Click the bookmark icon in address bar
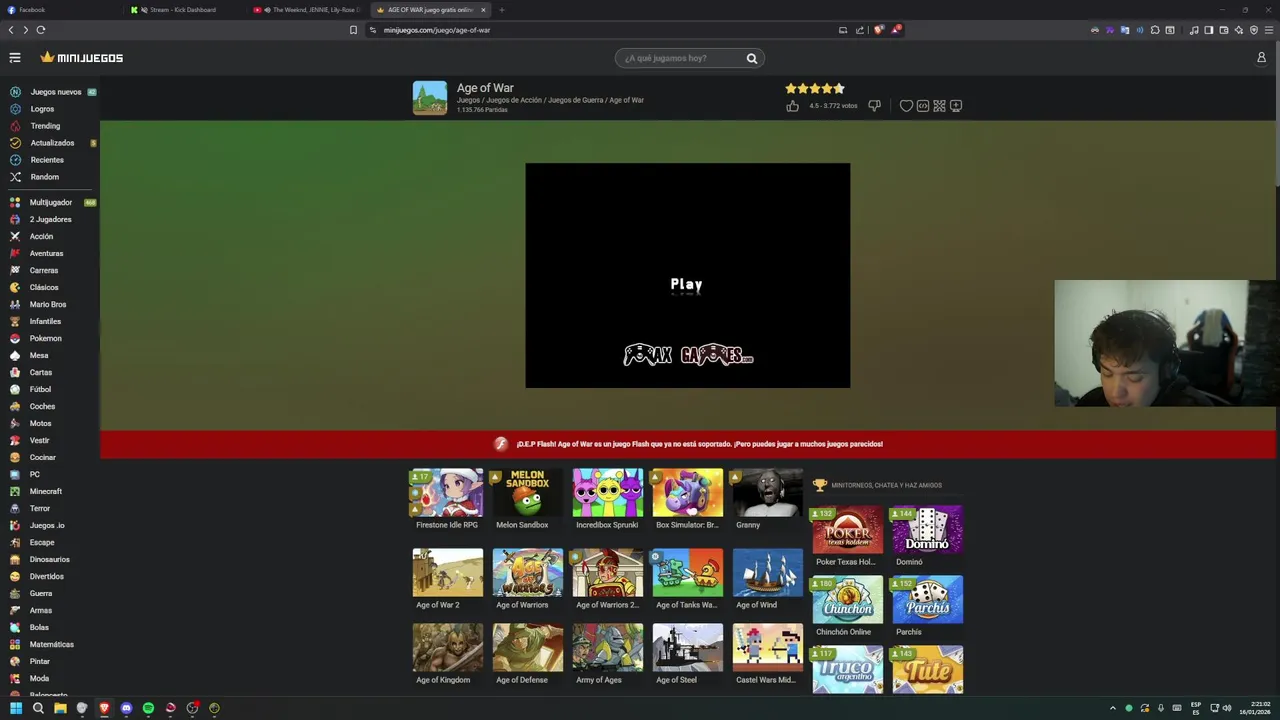 point(353,30)
